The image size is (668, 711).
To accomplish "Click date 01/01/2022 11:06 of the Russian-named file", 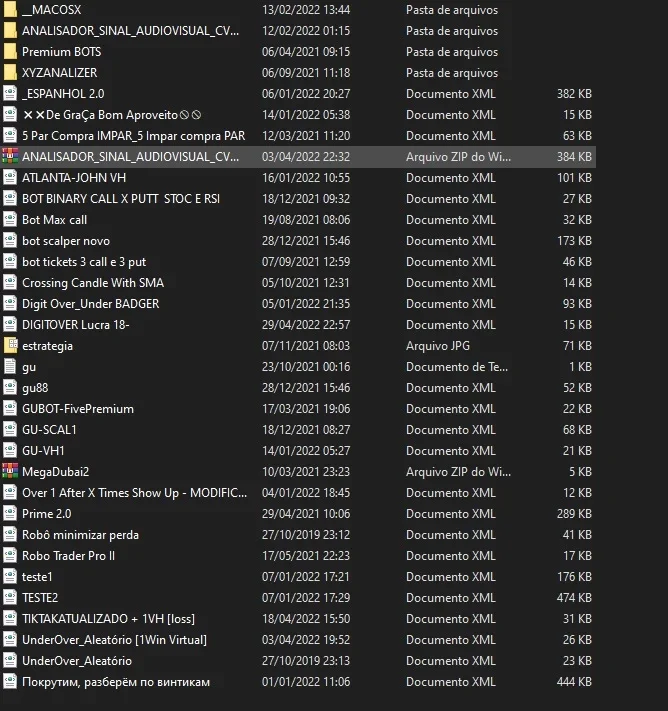I will click(306, 682).
